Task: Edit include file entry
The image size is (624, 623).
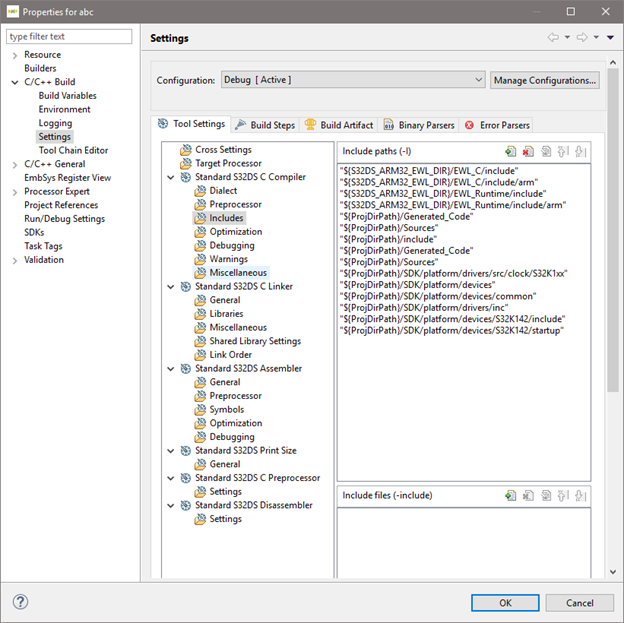Action: (546, 496)
